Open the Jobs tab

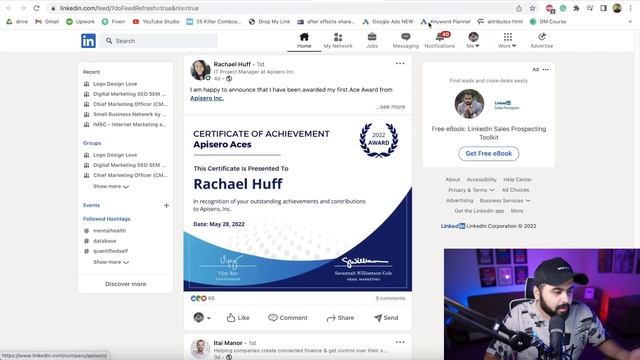coord(372,41)
